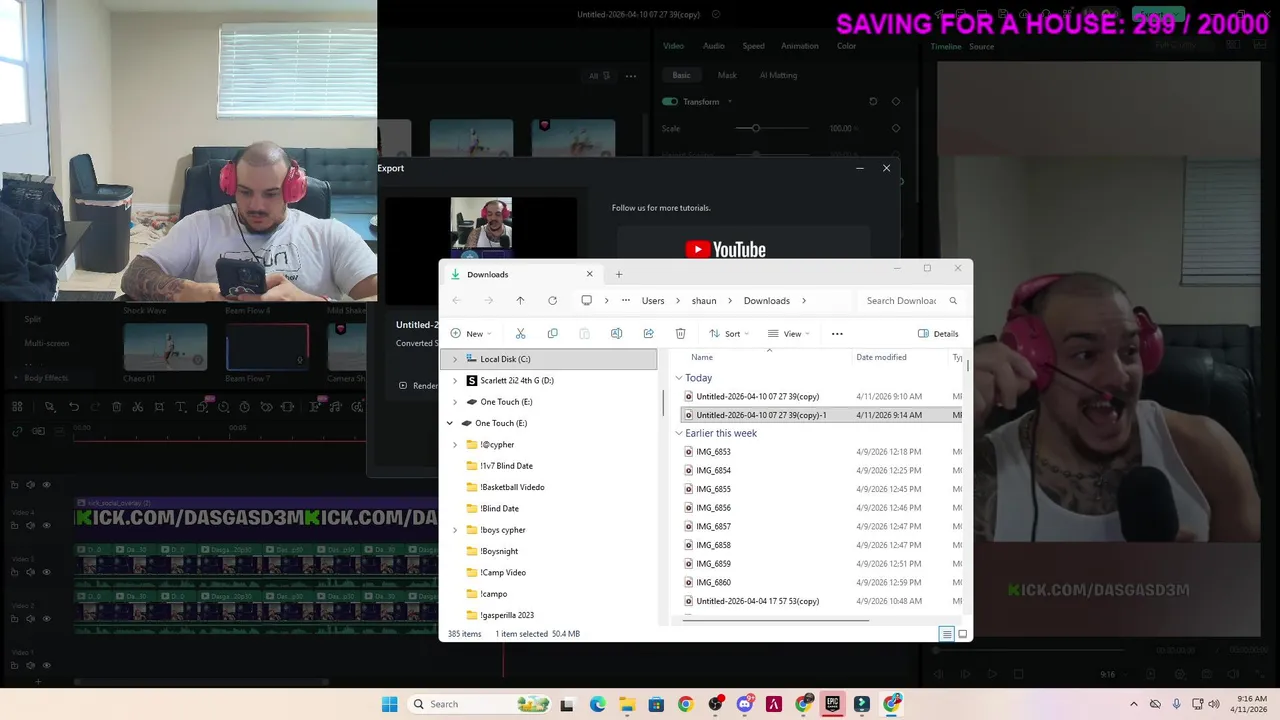This screenshot has height=720, width=1280.
Task: Click the Rename icon in Explorer toolbar
Action: tap(616, 334)
